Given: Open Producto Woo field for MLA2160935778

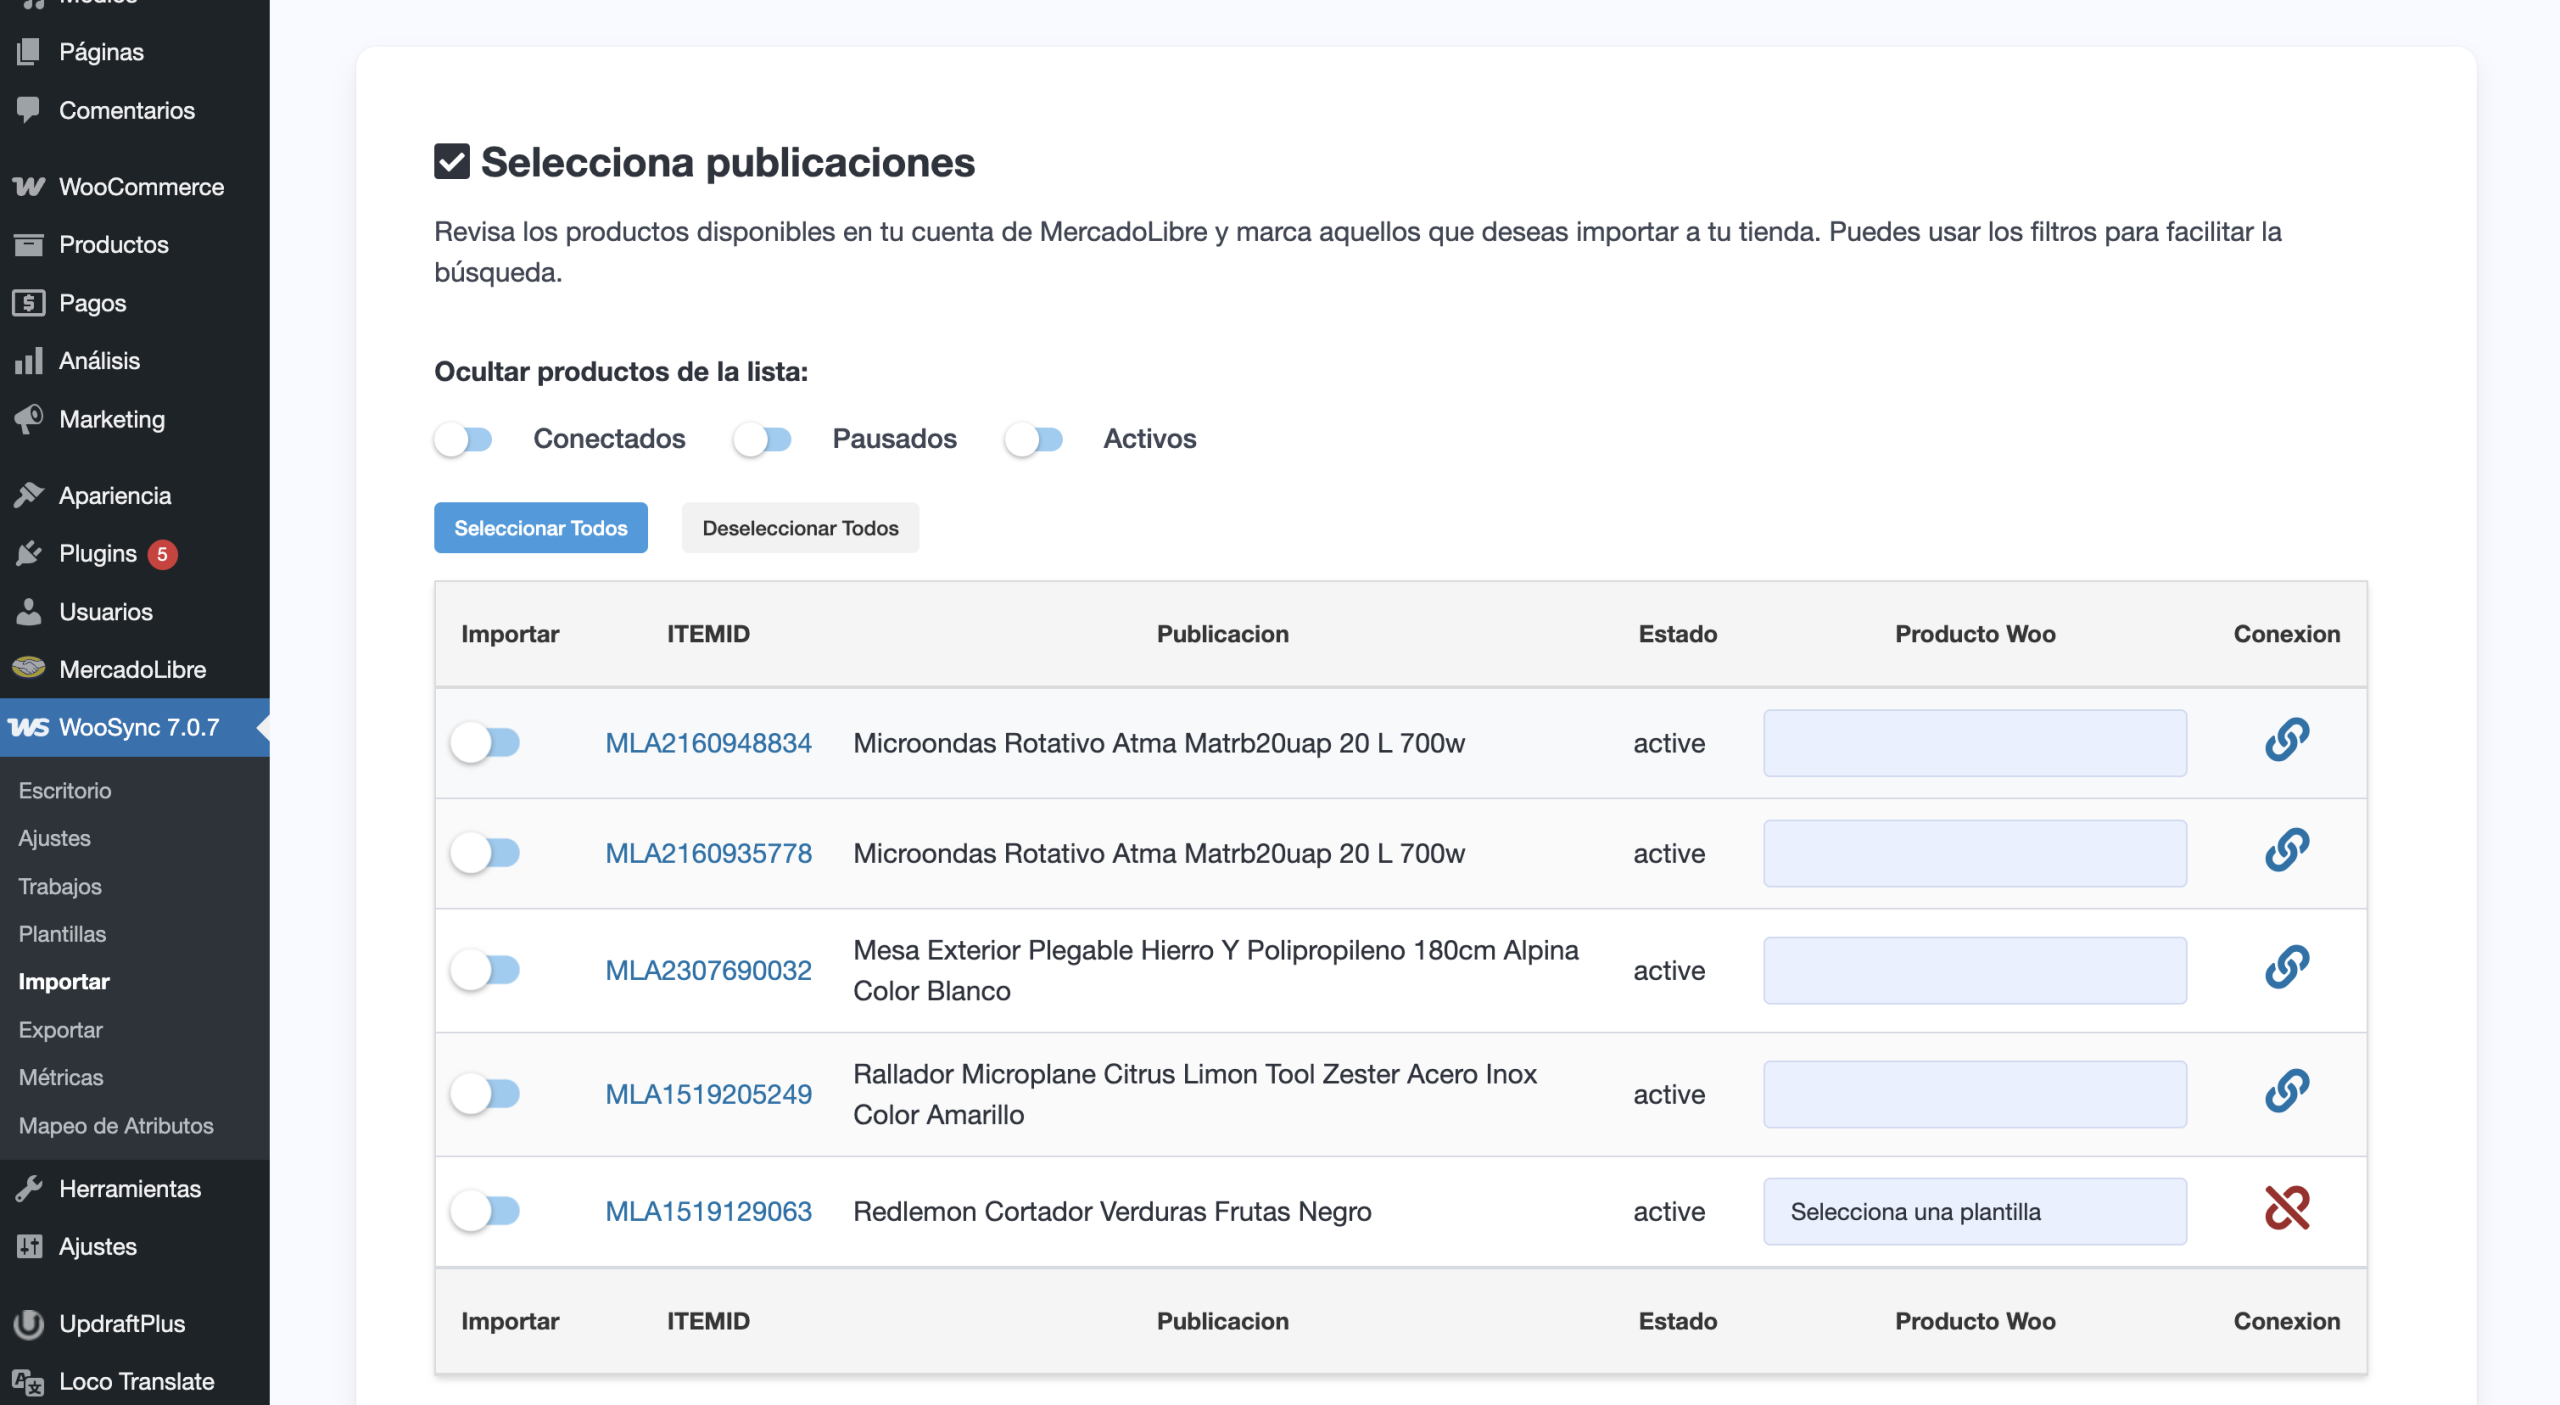Looking at the screenshot, I should click(1975, 853).
